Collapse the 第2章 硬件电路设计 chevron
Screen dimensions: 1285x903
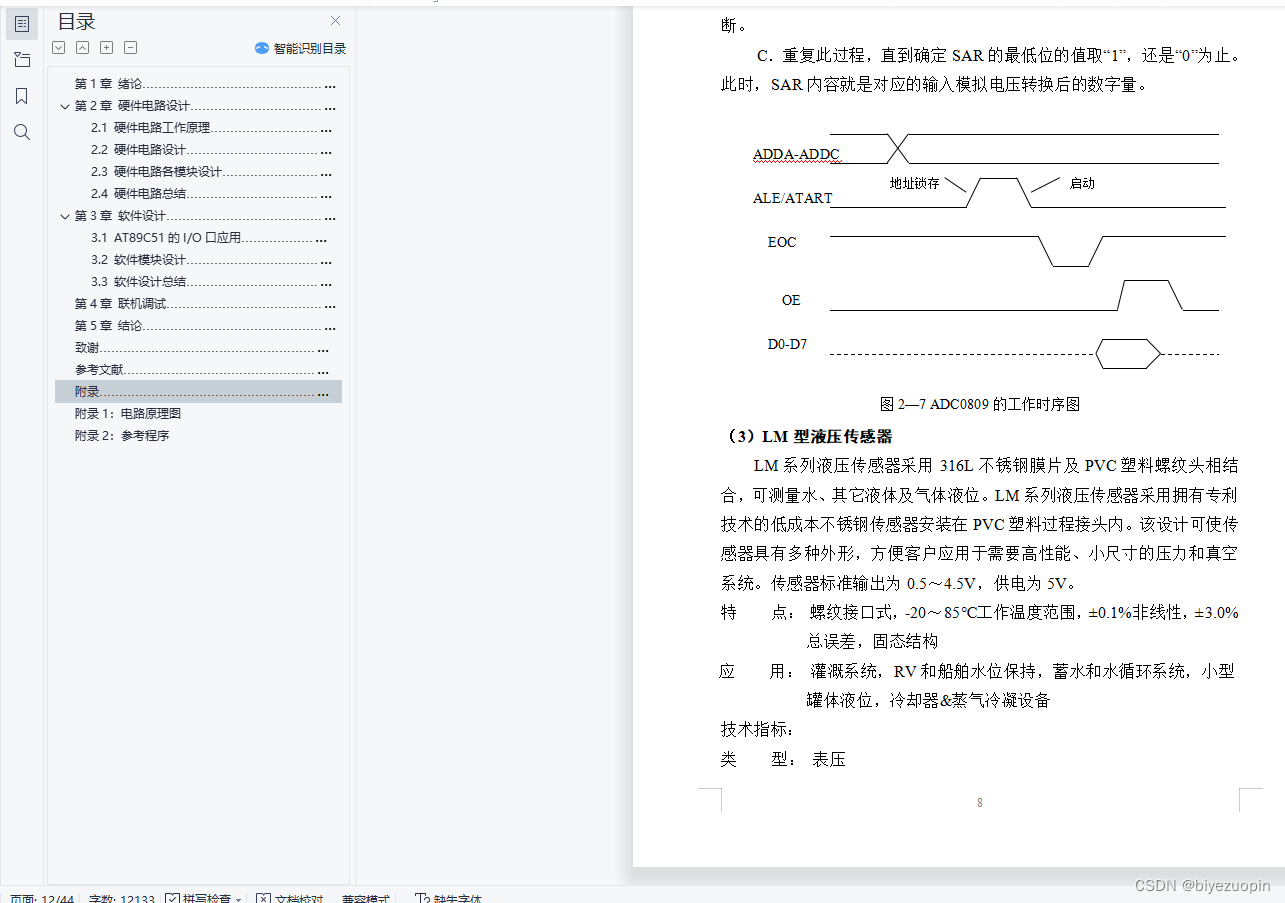tap(65, 106)
